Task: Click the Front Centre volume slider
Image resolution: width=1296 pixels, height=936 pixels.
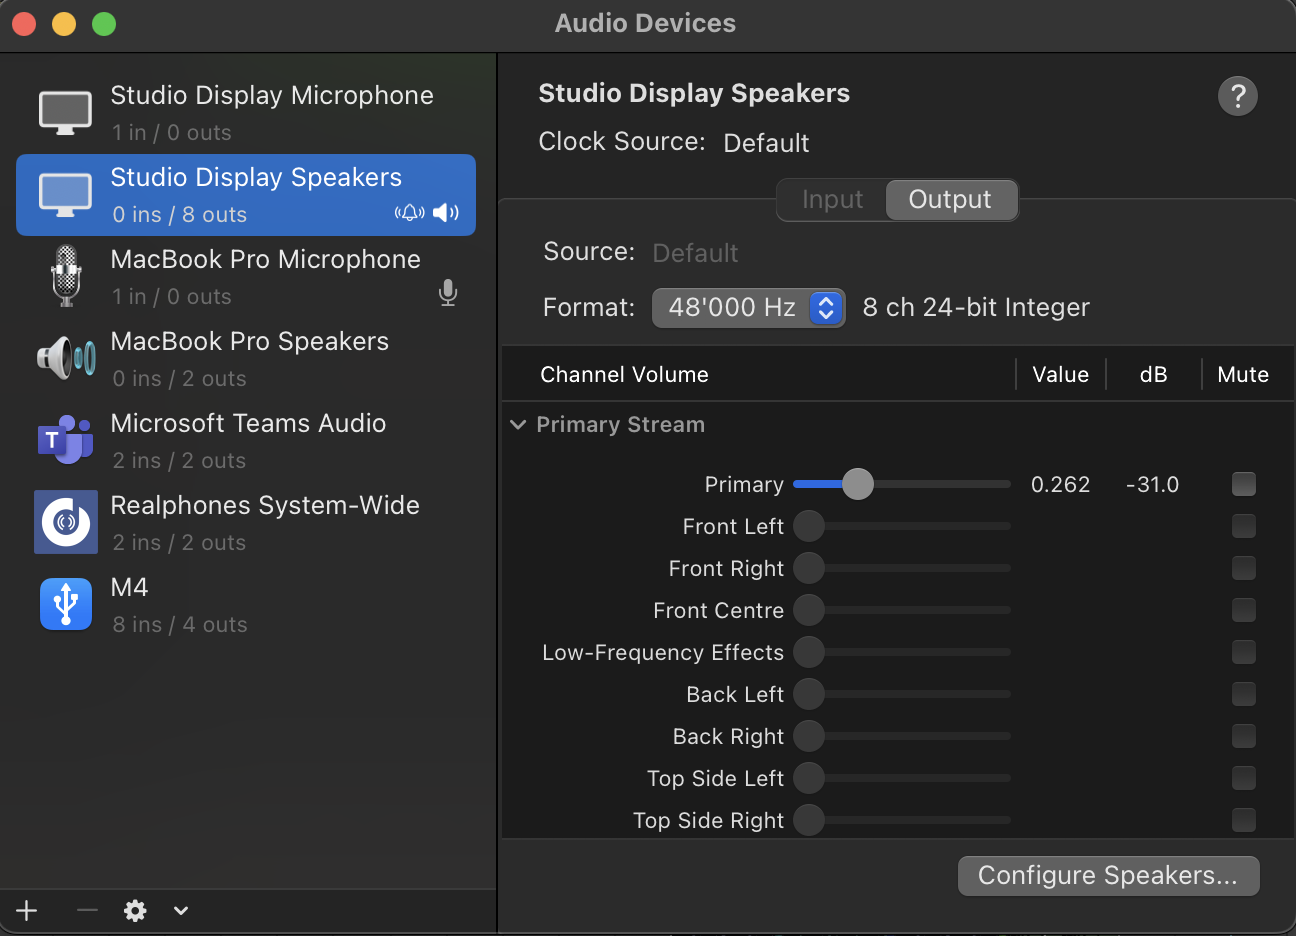Action: tap(902, 610)
